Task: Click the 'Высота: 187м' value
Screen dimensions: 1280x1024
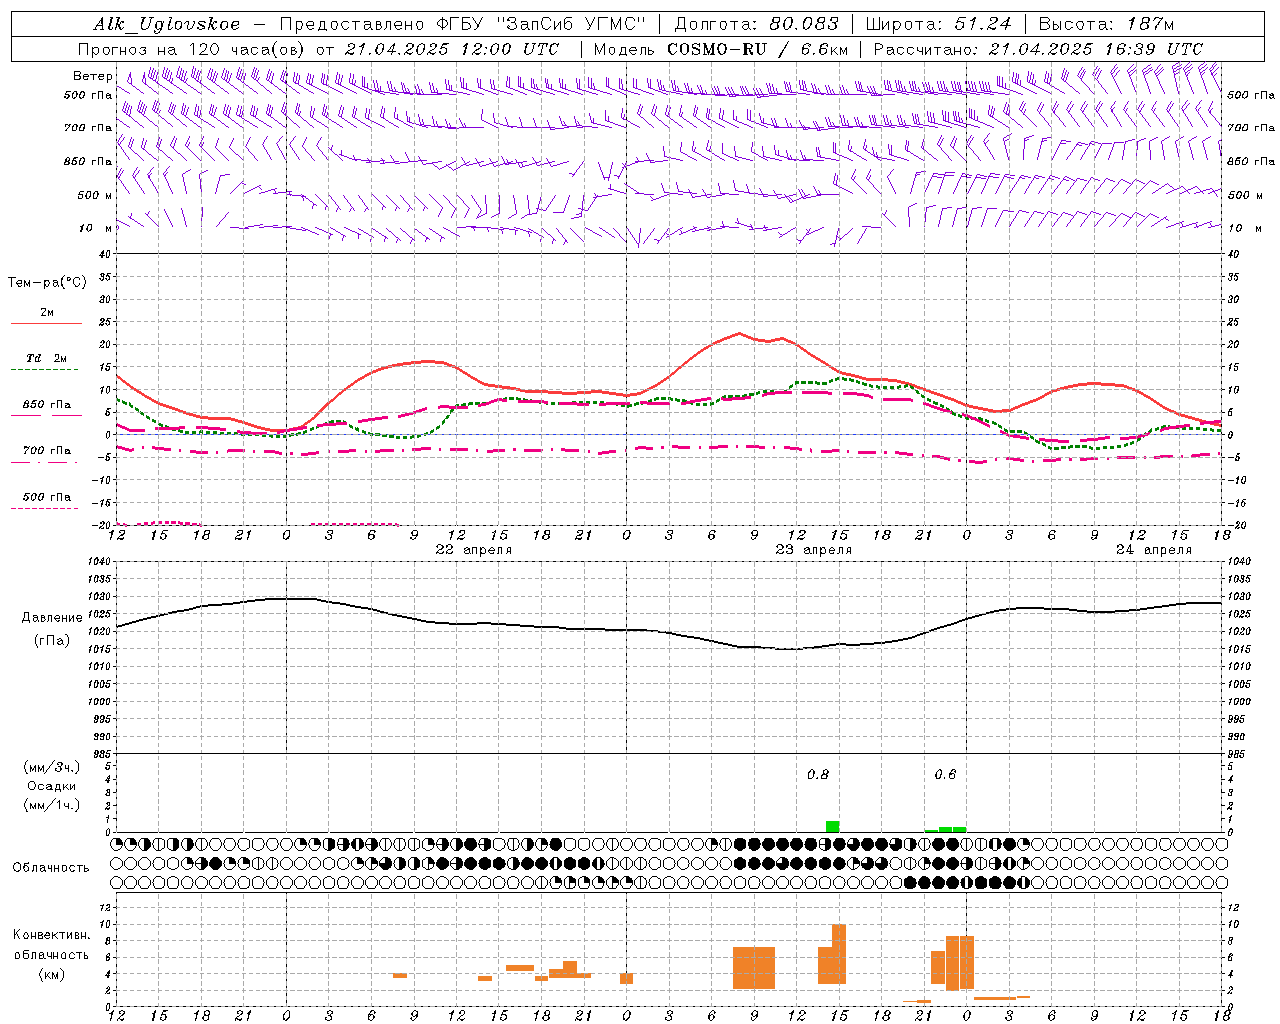Action: coord(1106,24)
